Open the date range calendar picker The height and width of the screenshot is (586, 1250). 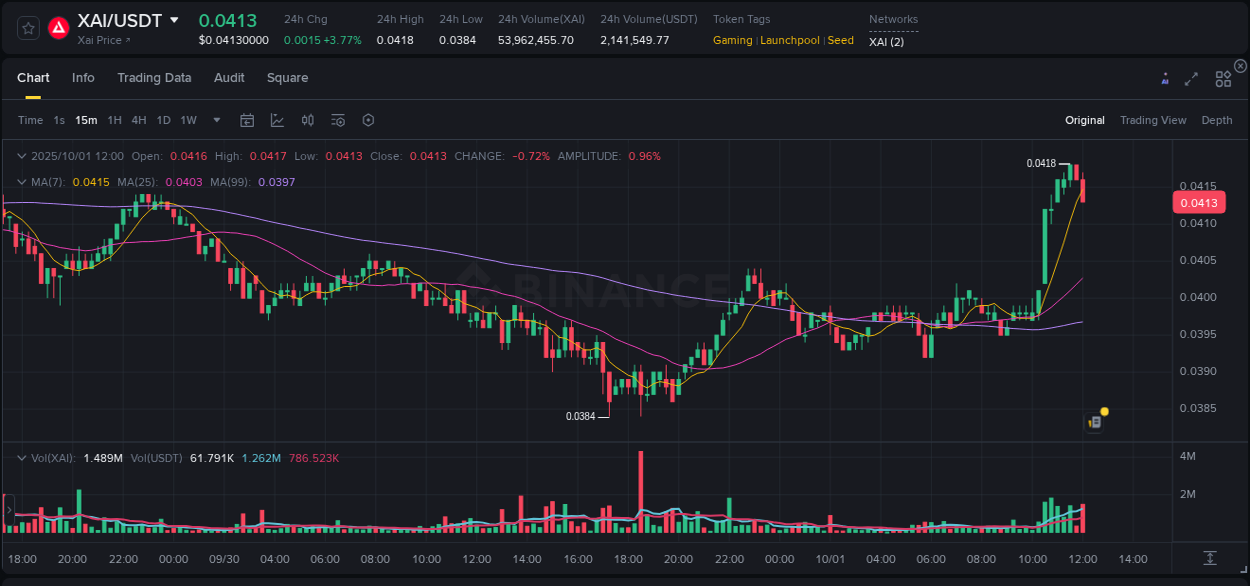tap(247, 120)
